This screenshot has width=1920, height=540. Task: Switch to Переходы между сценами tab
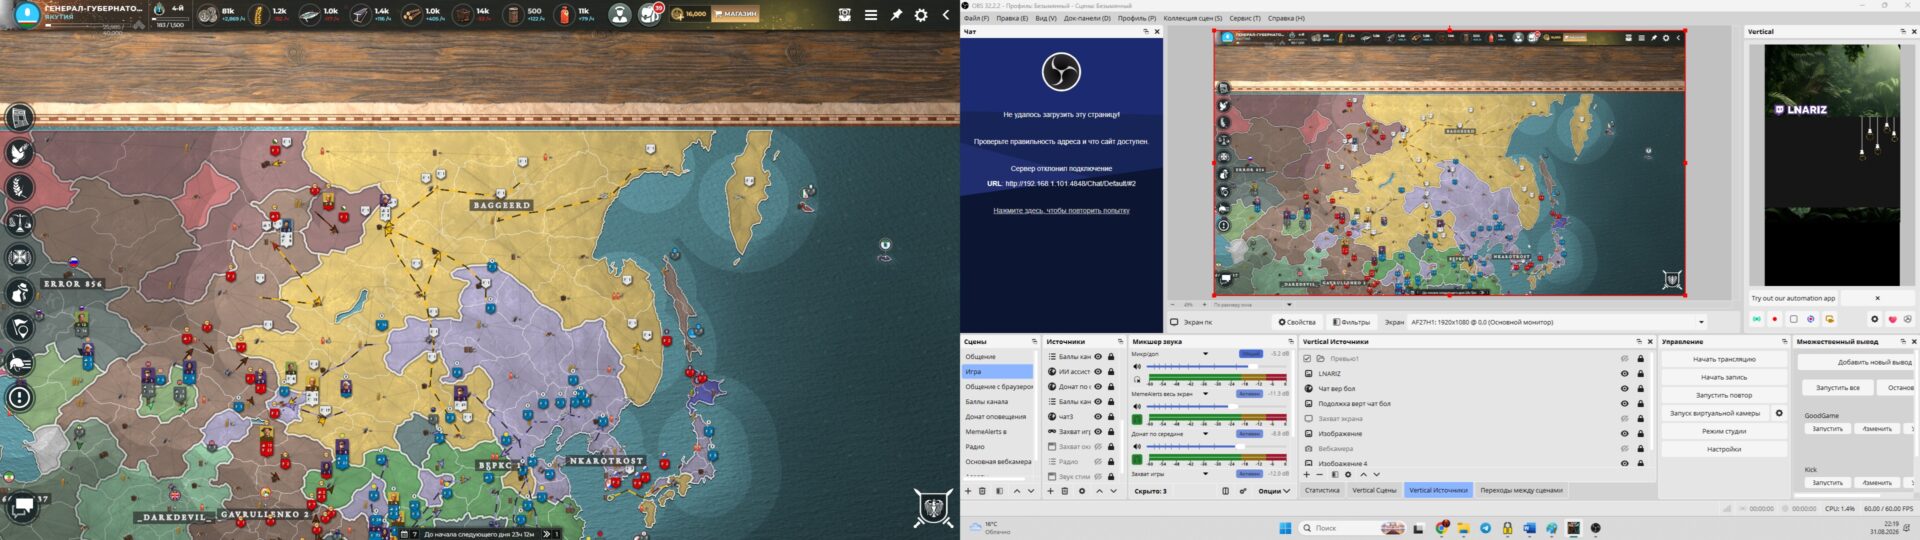point(1521,490)
